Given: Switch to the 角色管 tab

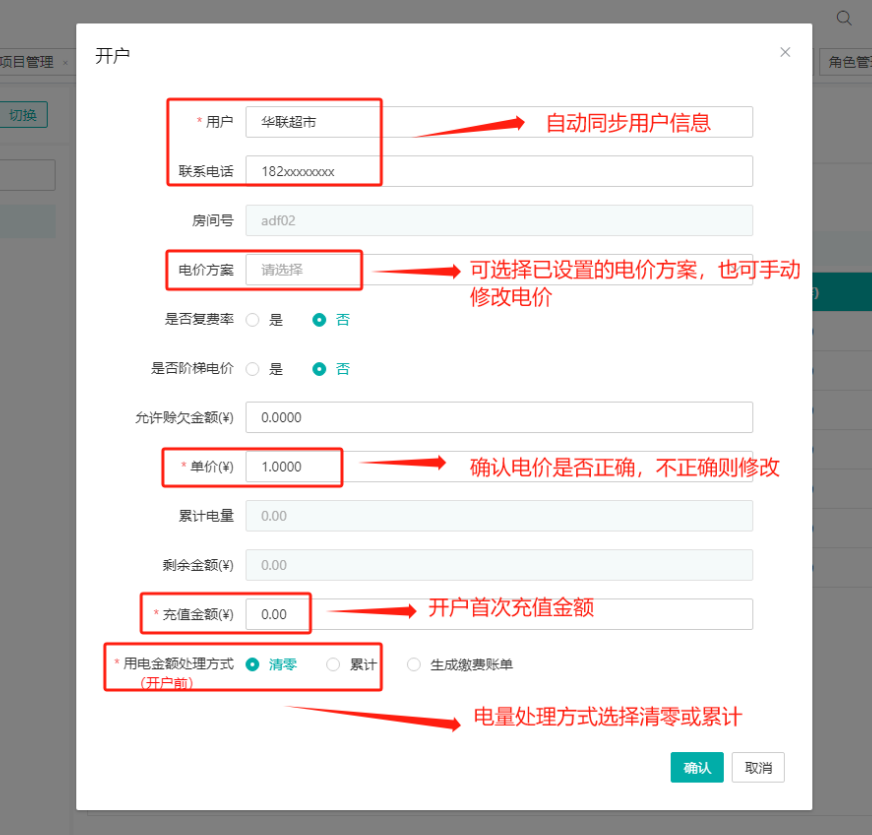Looking at the screenshot, I should (852, 61).
